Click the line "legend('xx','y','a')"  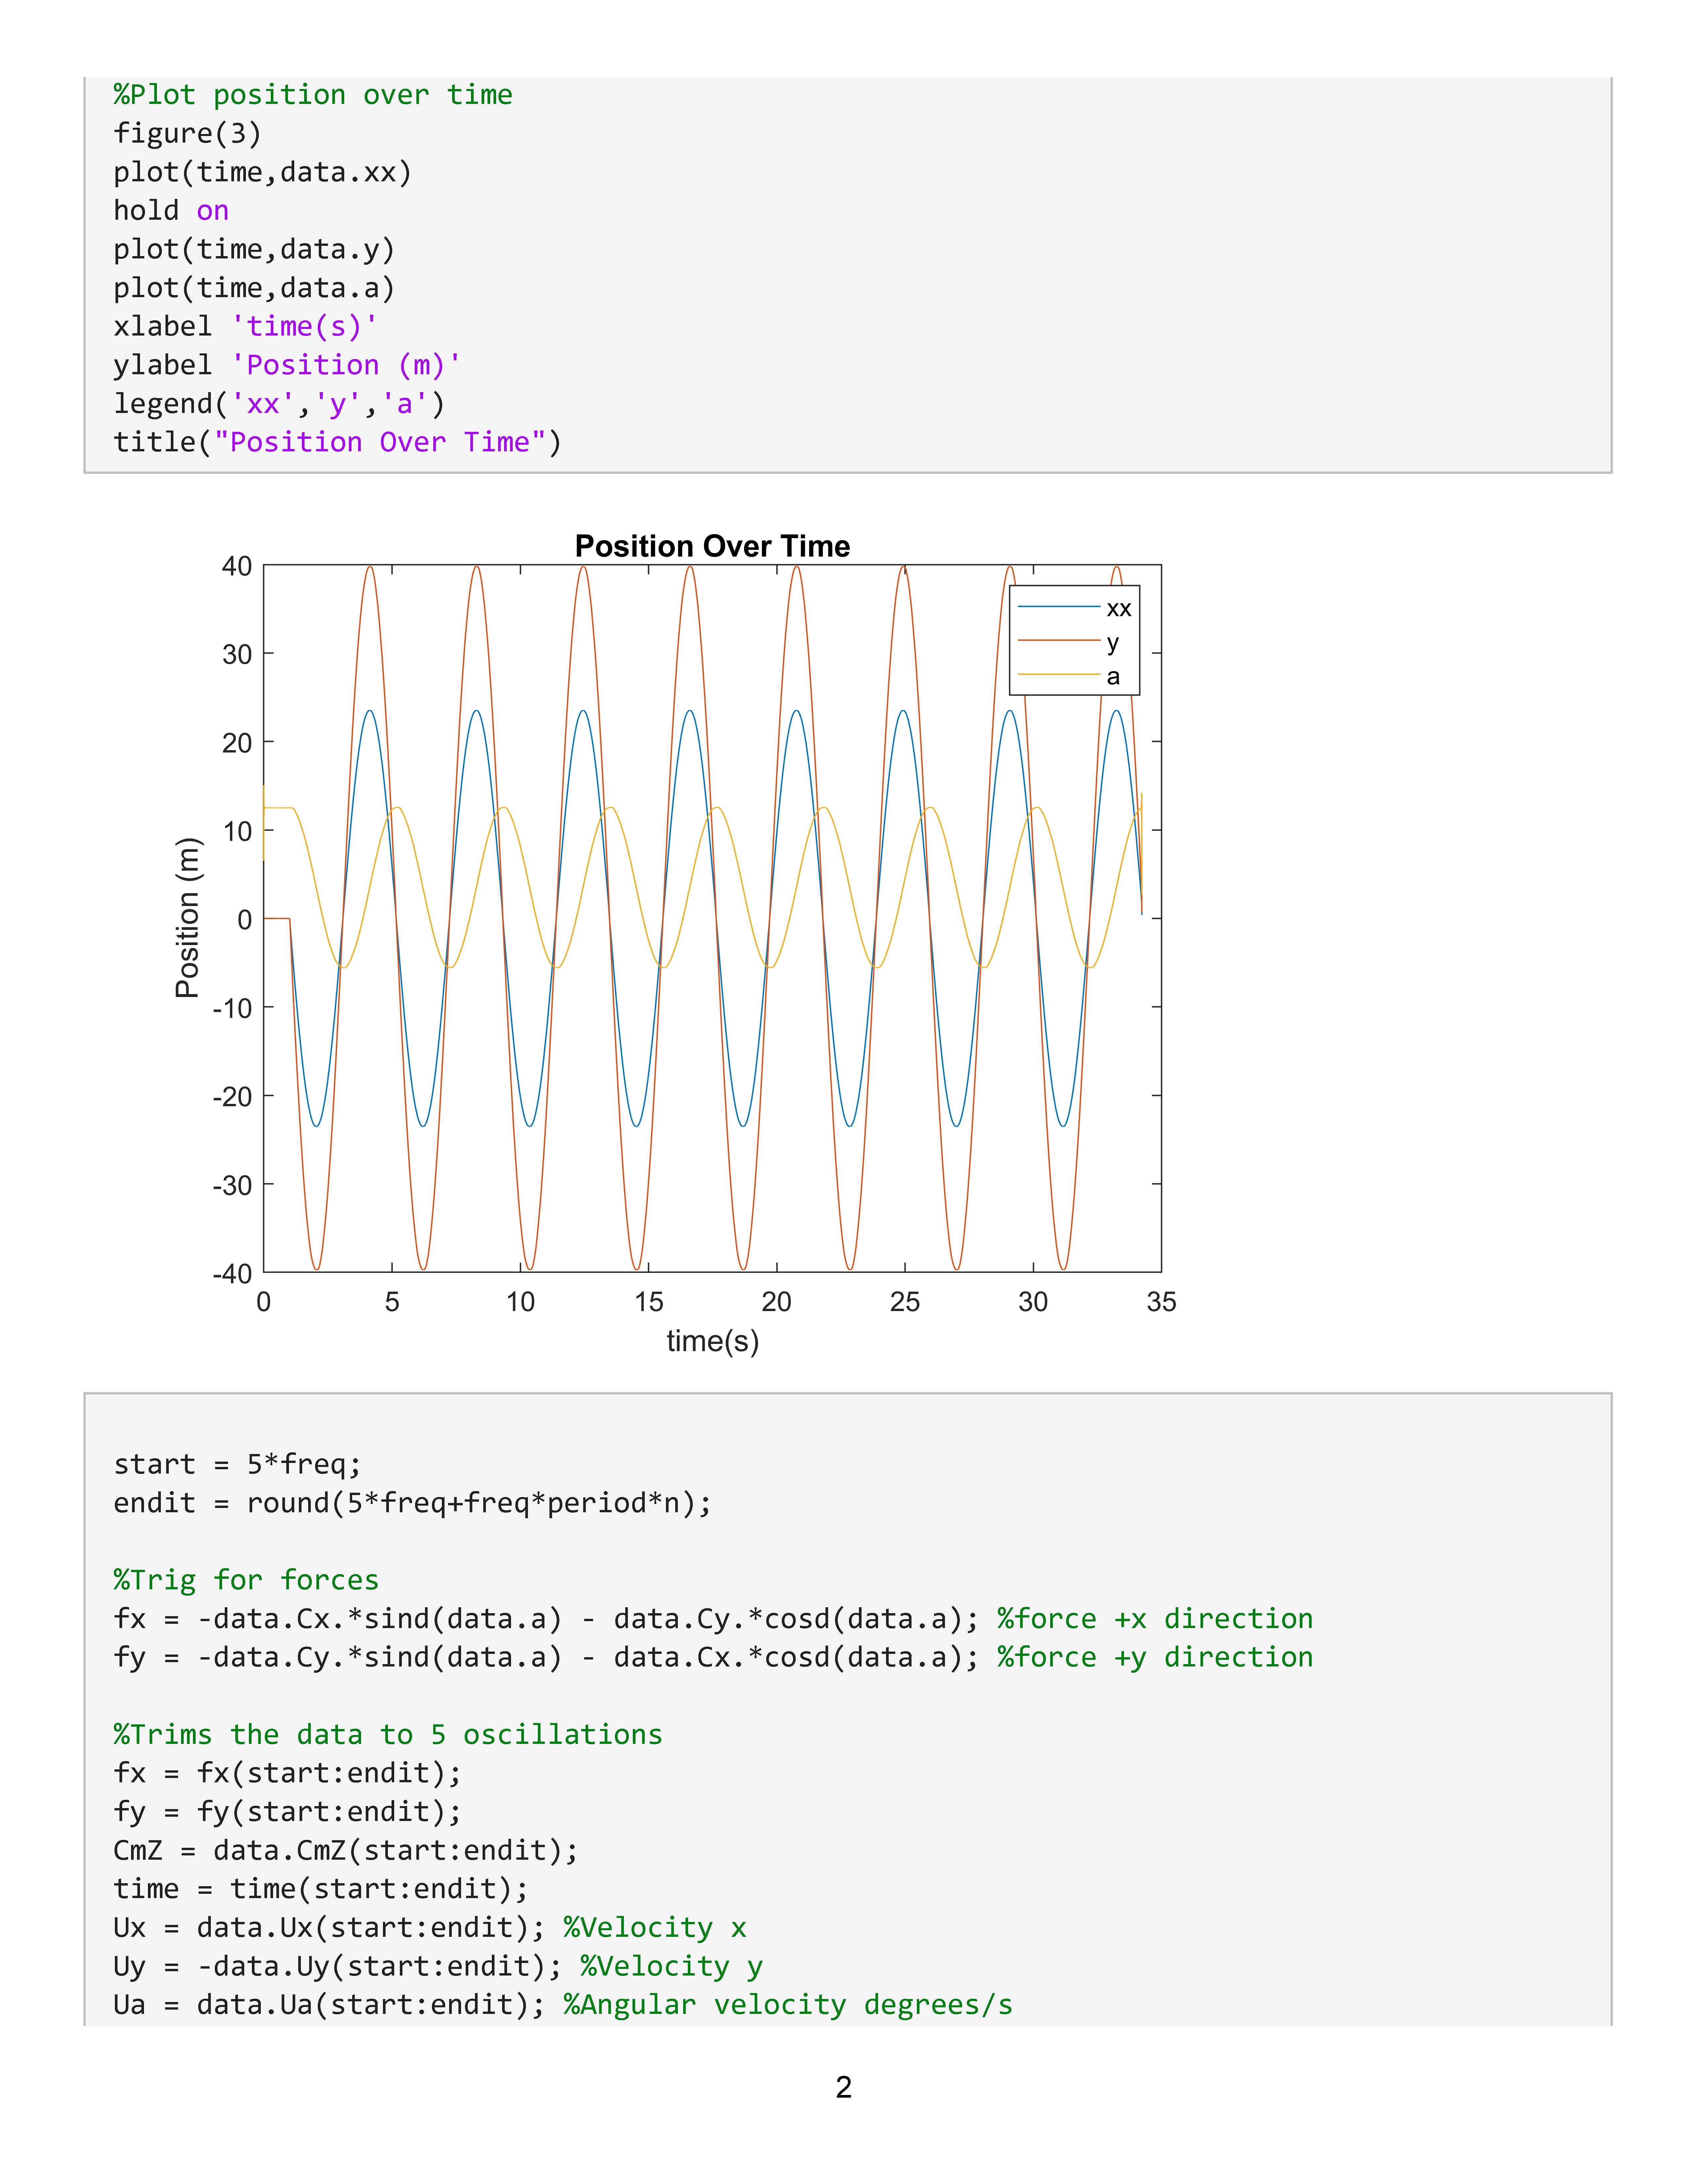(279, 404)
